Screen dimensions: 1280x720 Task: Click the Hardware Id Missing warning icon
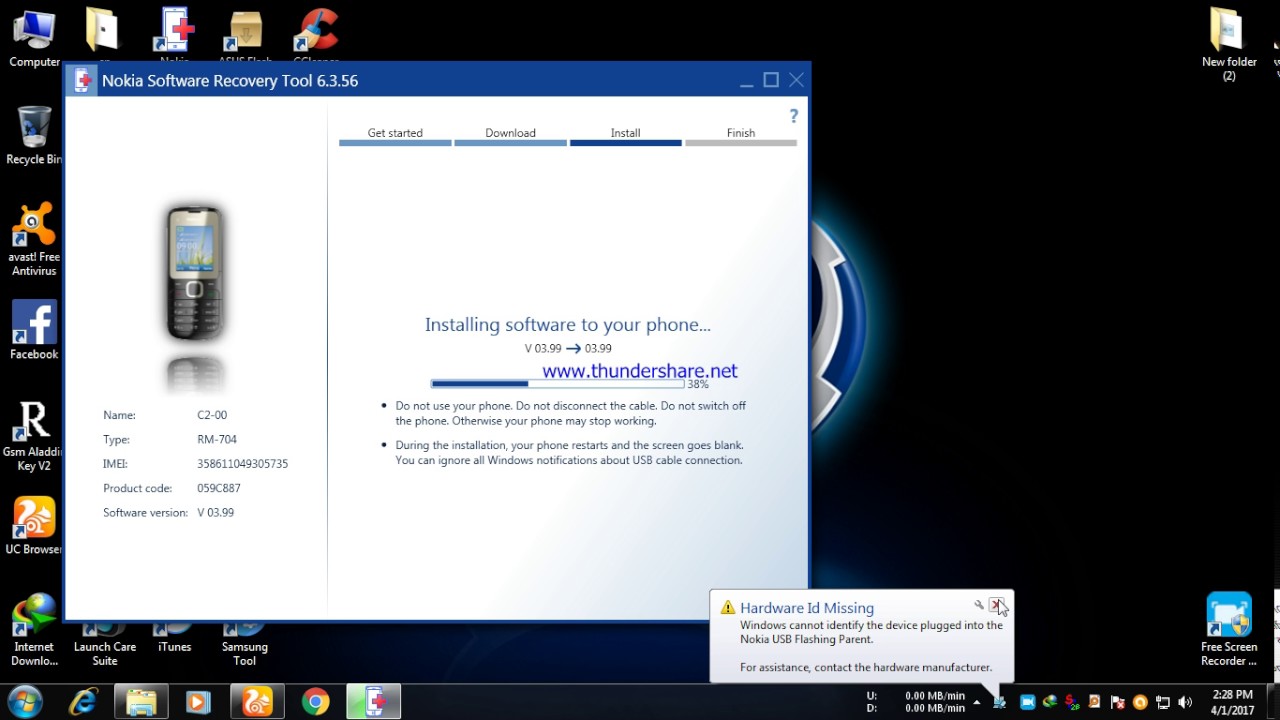click(728, 607)
